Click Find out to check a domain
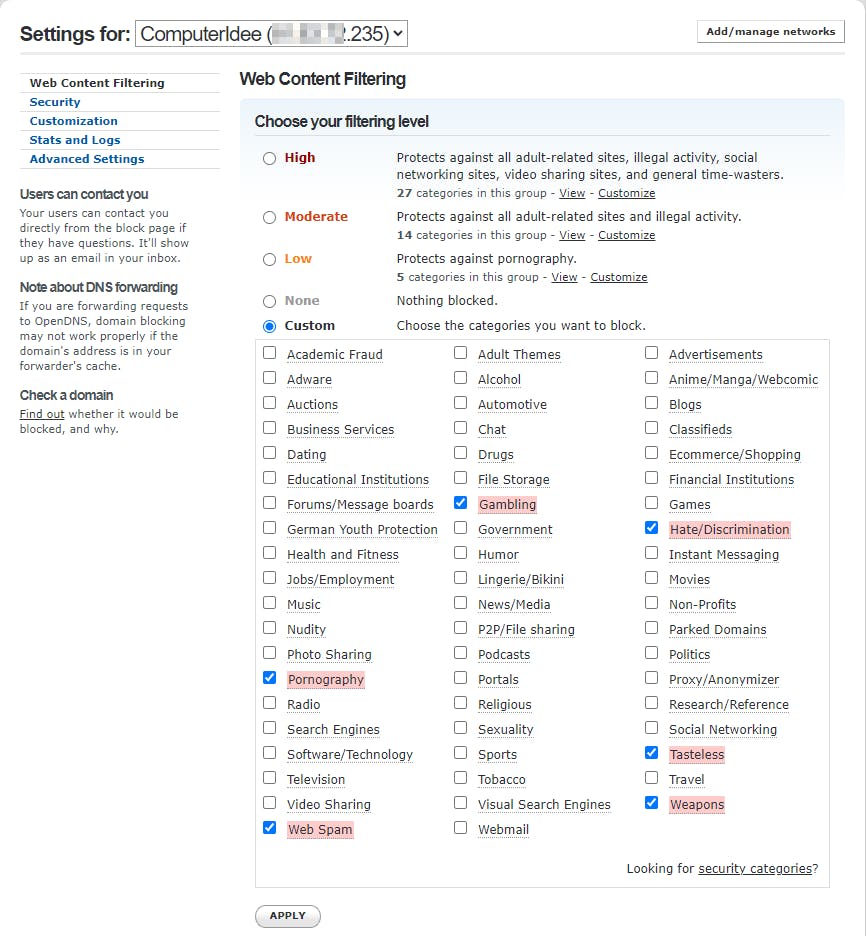The width and height of the screenshot is (866, 936). 42,414
